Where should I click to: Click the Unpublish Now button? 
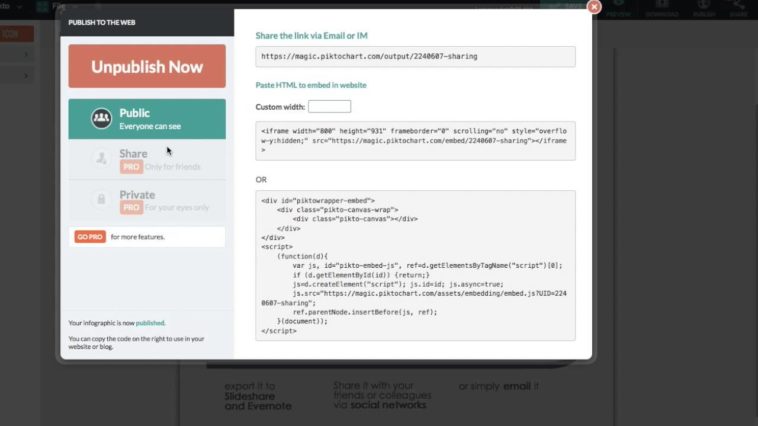(x=147, y=67)
